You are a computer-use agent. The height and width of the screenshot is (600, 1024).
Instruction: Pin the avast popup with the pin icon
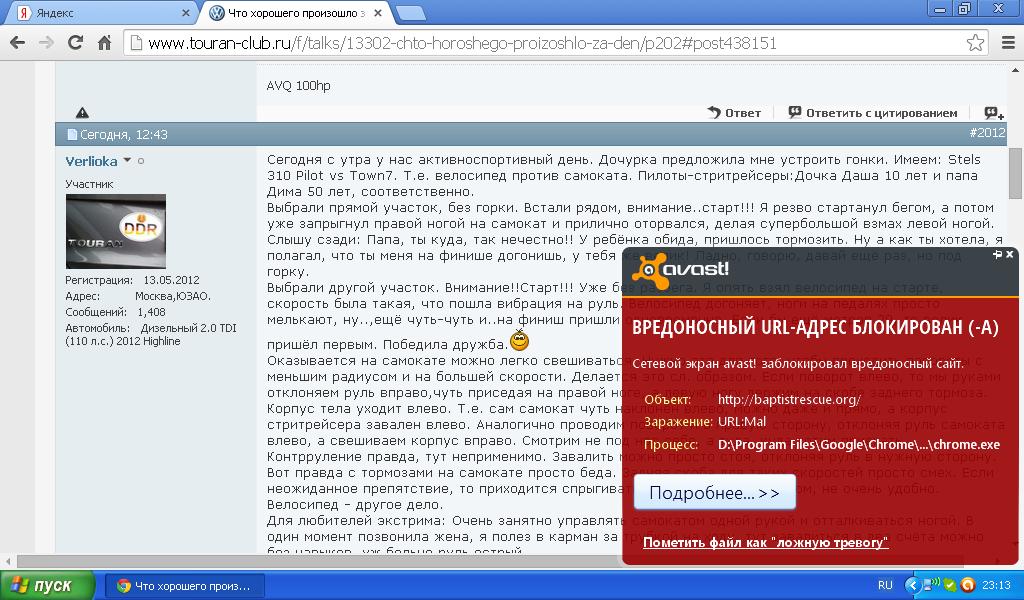click(997, 255)
